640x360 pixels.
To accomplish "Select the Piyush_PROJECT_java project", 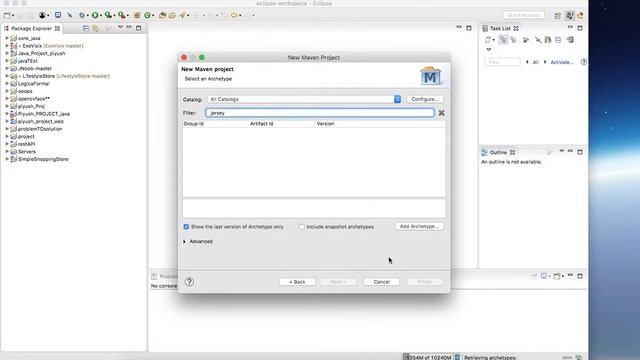I will pyautogui.click(x=44, y=114).
